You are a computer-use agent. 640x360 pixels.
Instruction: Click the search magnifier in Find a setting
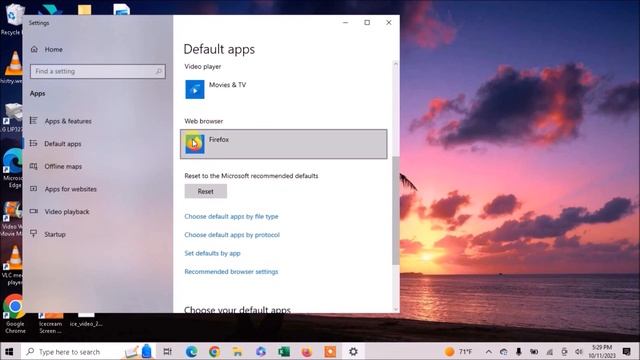click(159, 71)
